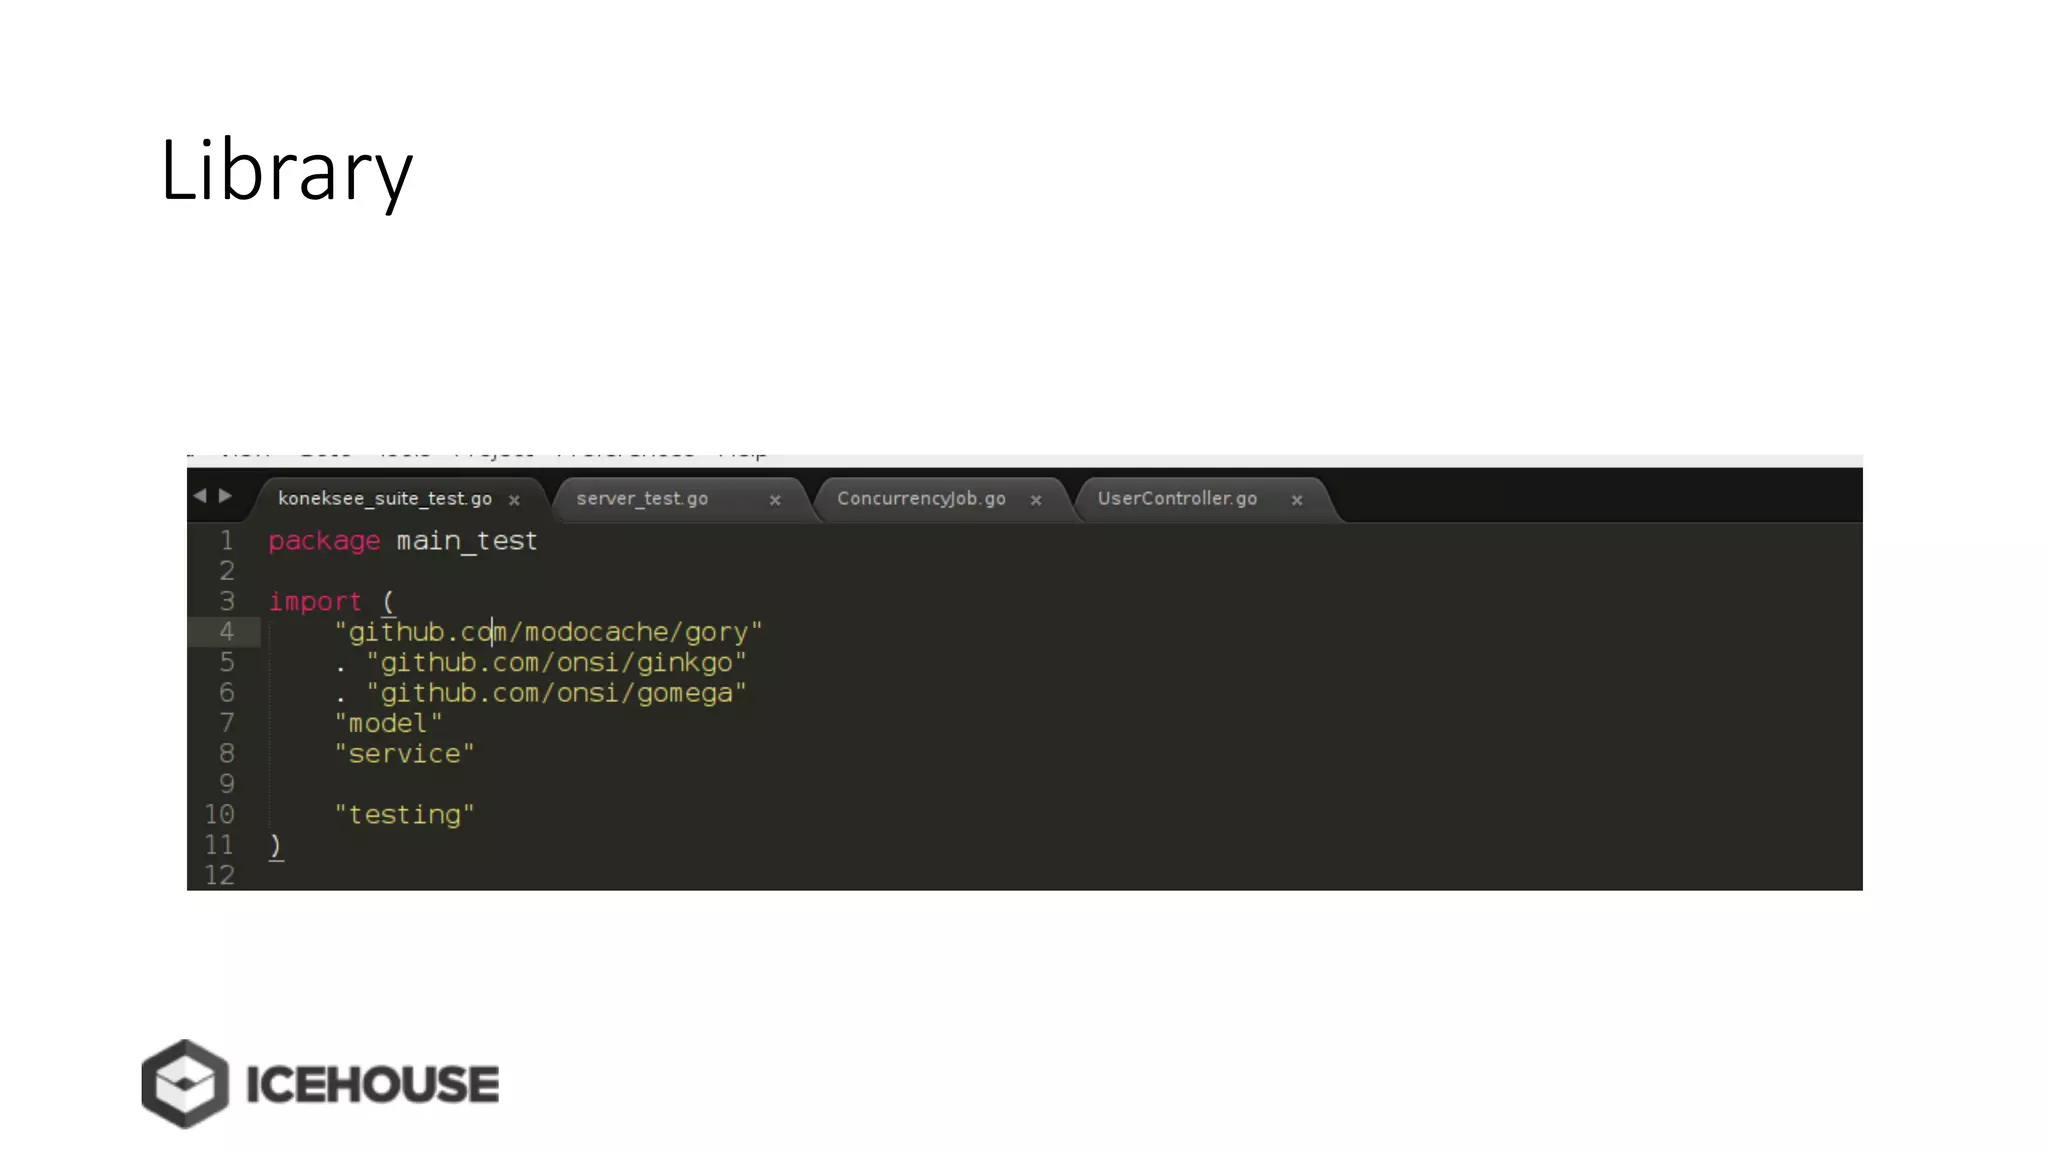
Task: Click the "testing" import line
Action: [x=404, y=815]
